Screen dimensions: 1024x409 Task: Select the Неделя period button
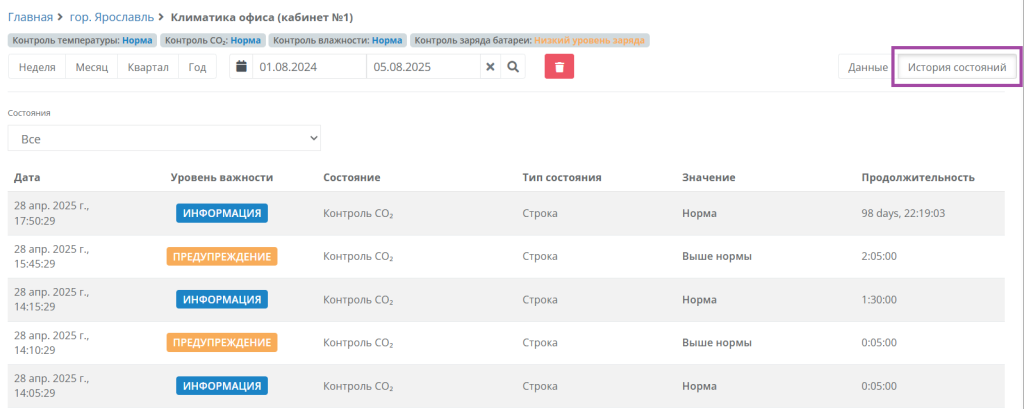pos(37,67)
